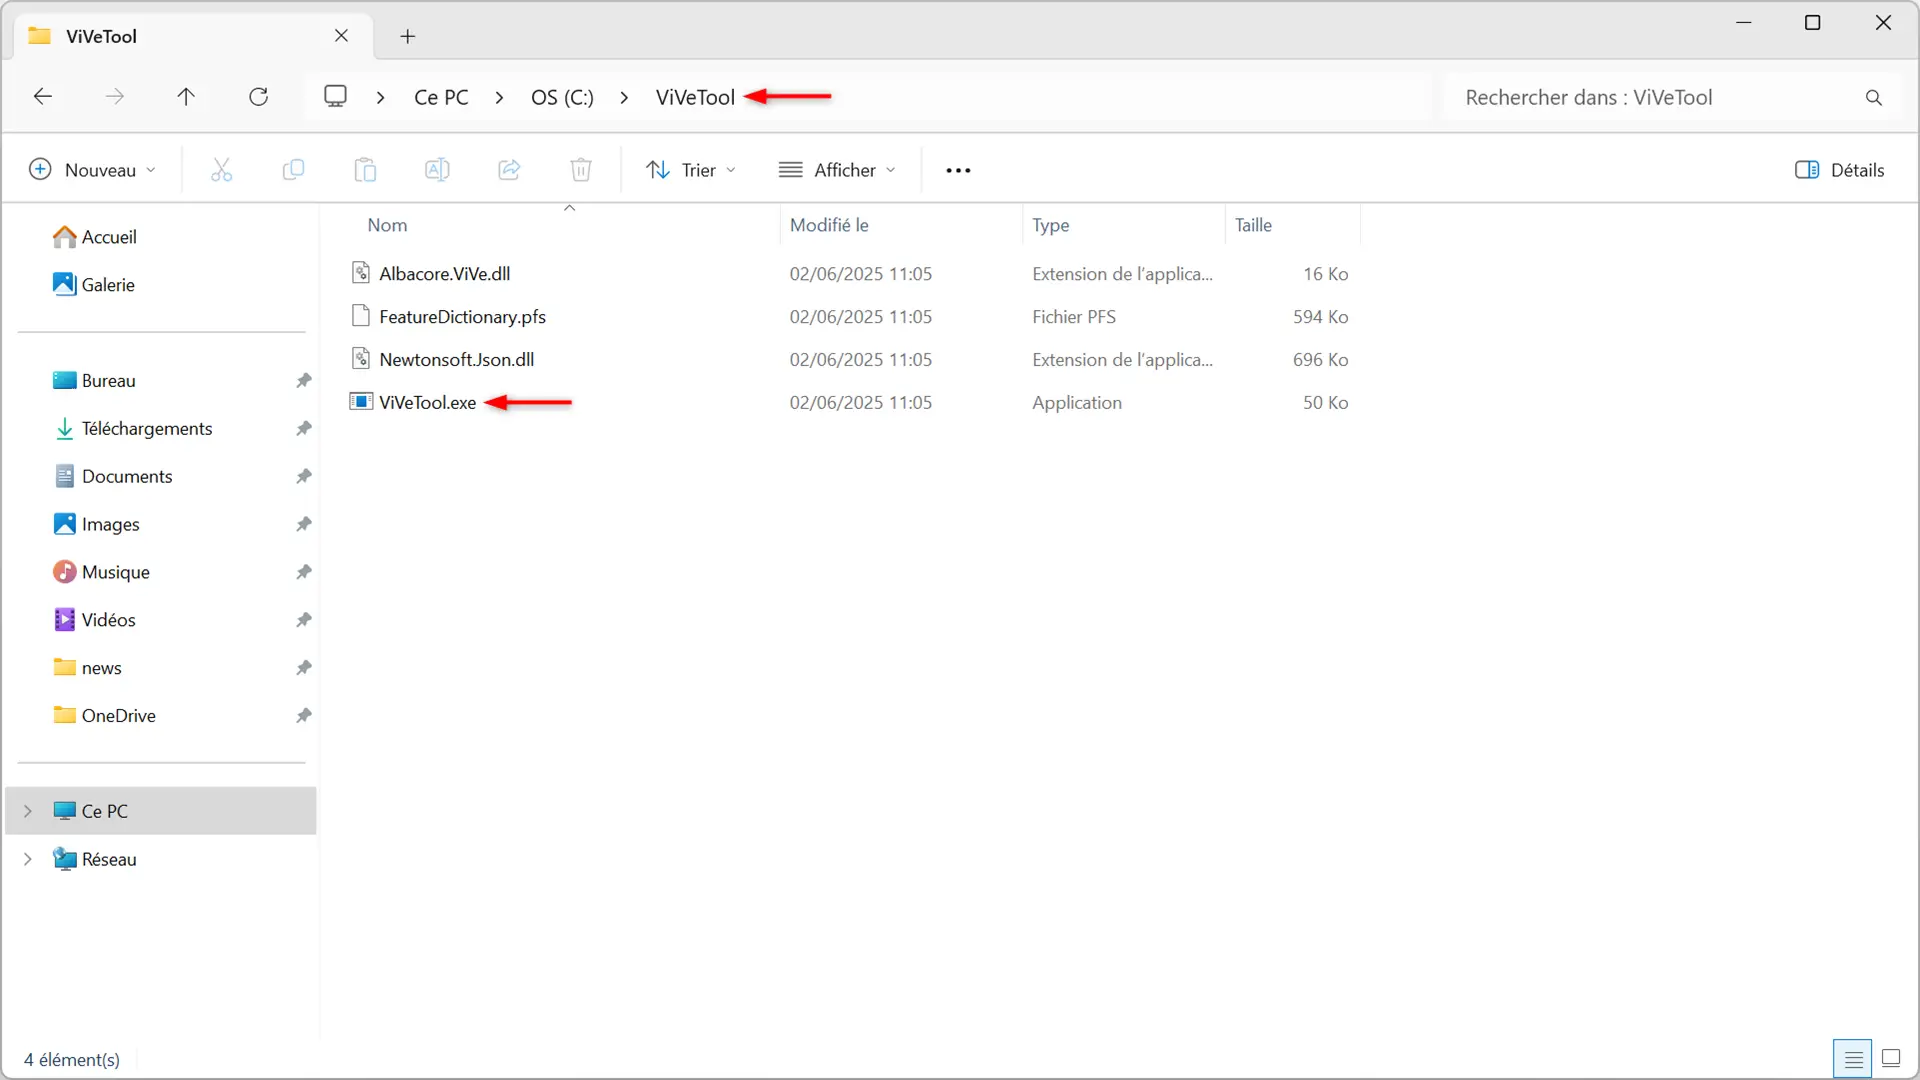The image size is (1920, 1080).
Task: Click ViVeTool in the address breadcrumb
Action: [695, 98]
